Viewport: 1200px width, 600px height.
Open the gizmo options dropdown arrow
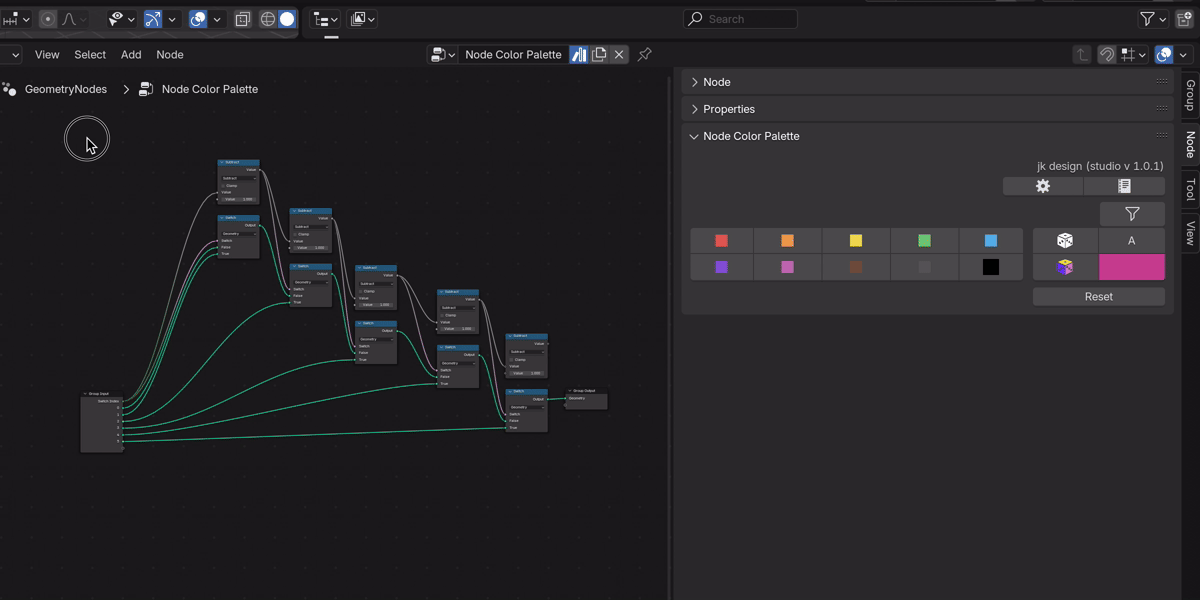pyautogui.click(x=172, y=19)
